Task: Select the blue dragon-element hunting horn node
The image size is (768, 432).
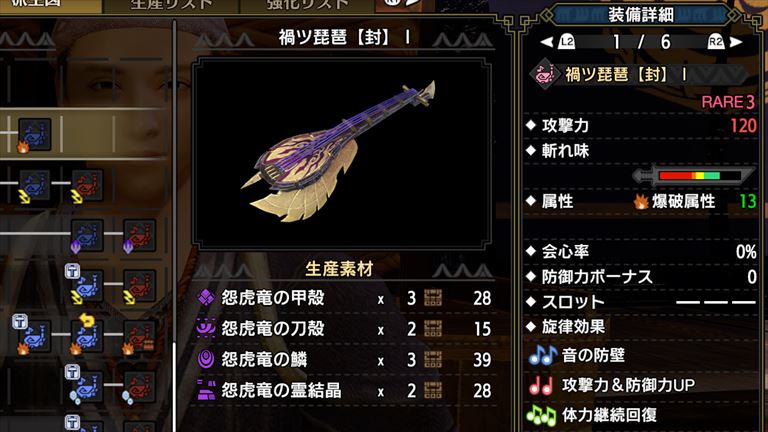Action: click(87, 236)
